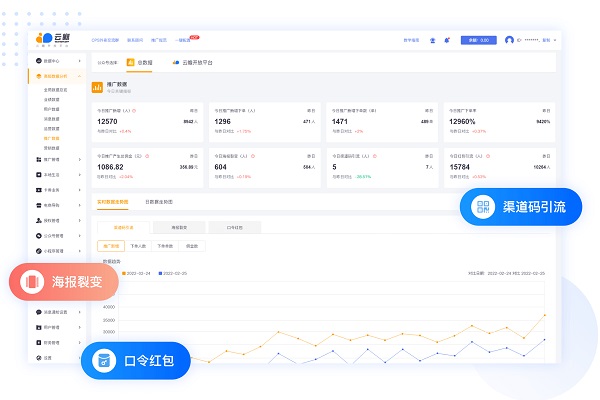
Task: Click the orange chart icon beside 推广数据 heading
Action: pyautogui.click(x=97, y=88)
